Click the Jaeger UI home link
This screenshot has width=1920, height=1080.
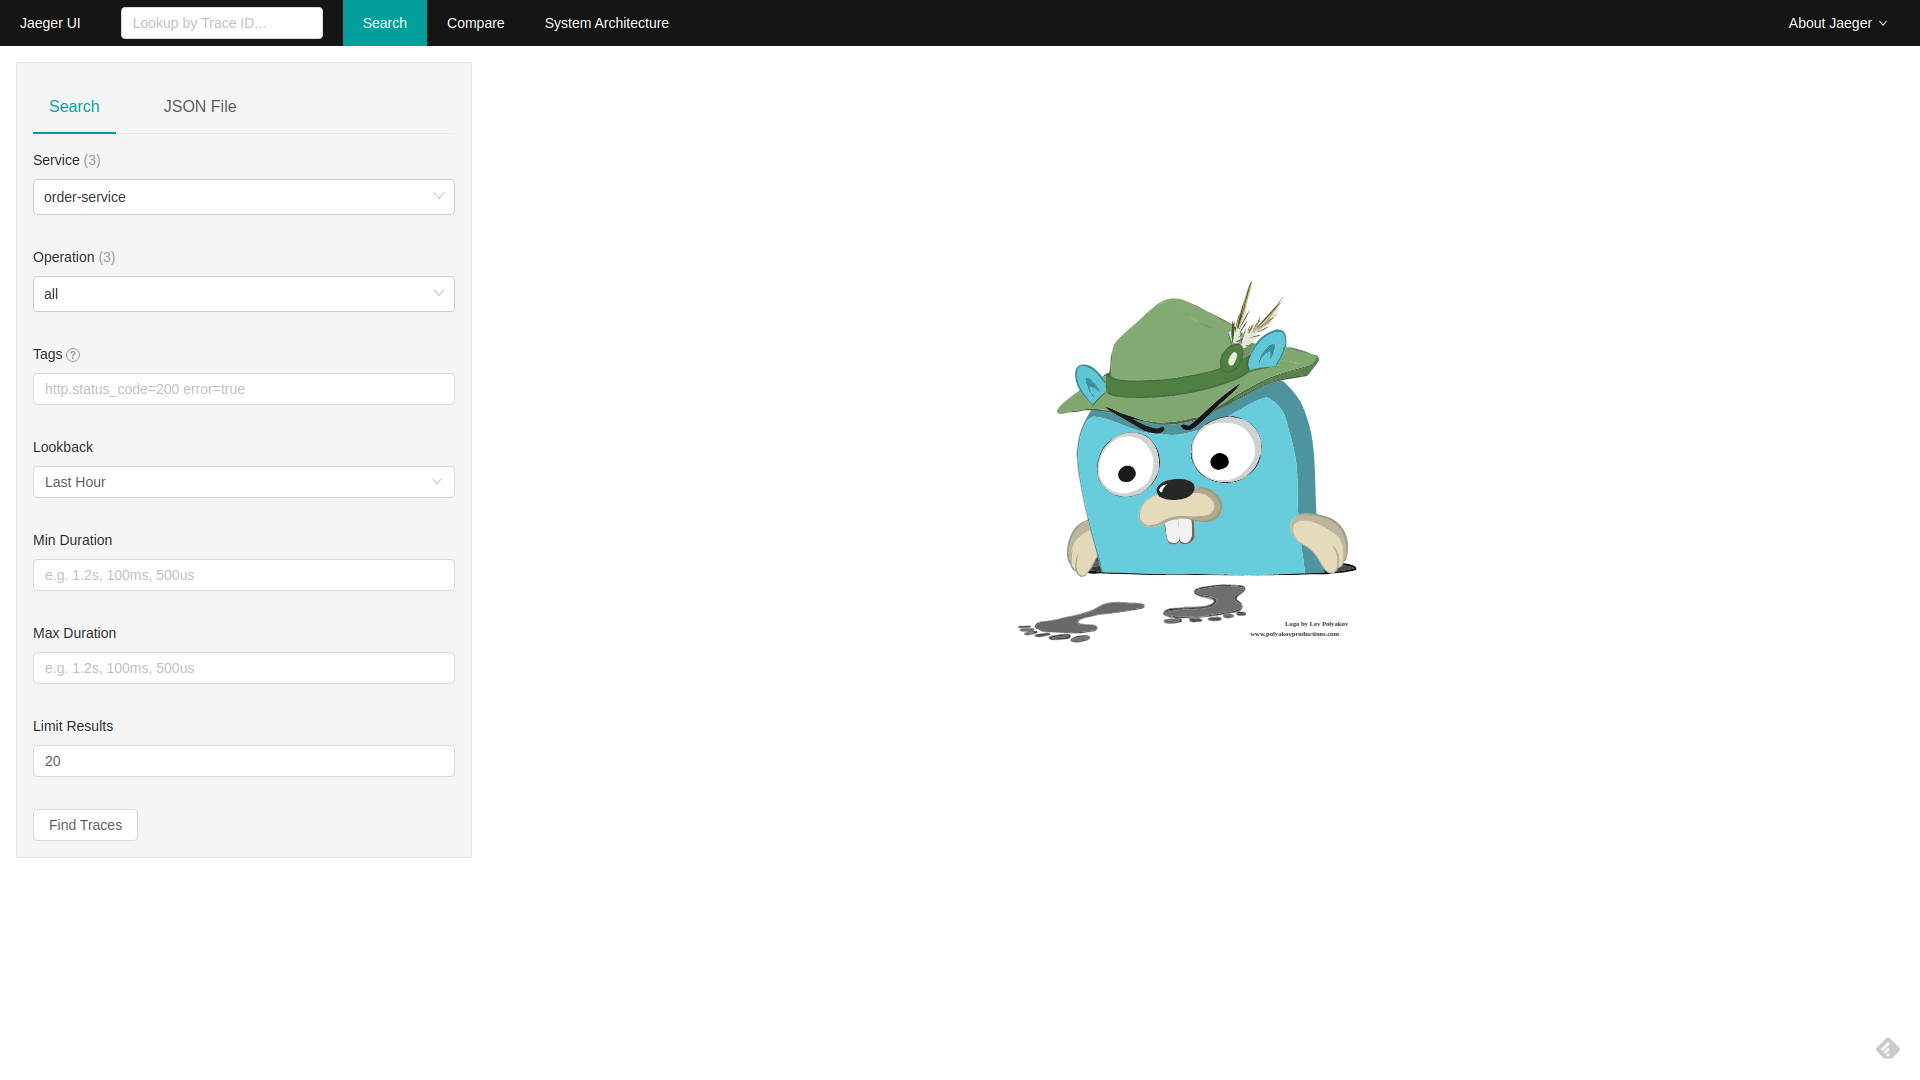(50, 23)
